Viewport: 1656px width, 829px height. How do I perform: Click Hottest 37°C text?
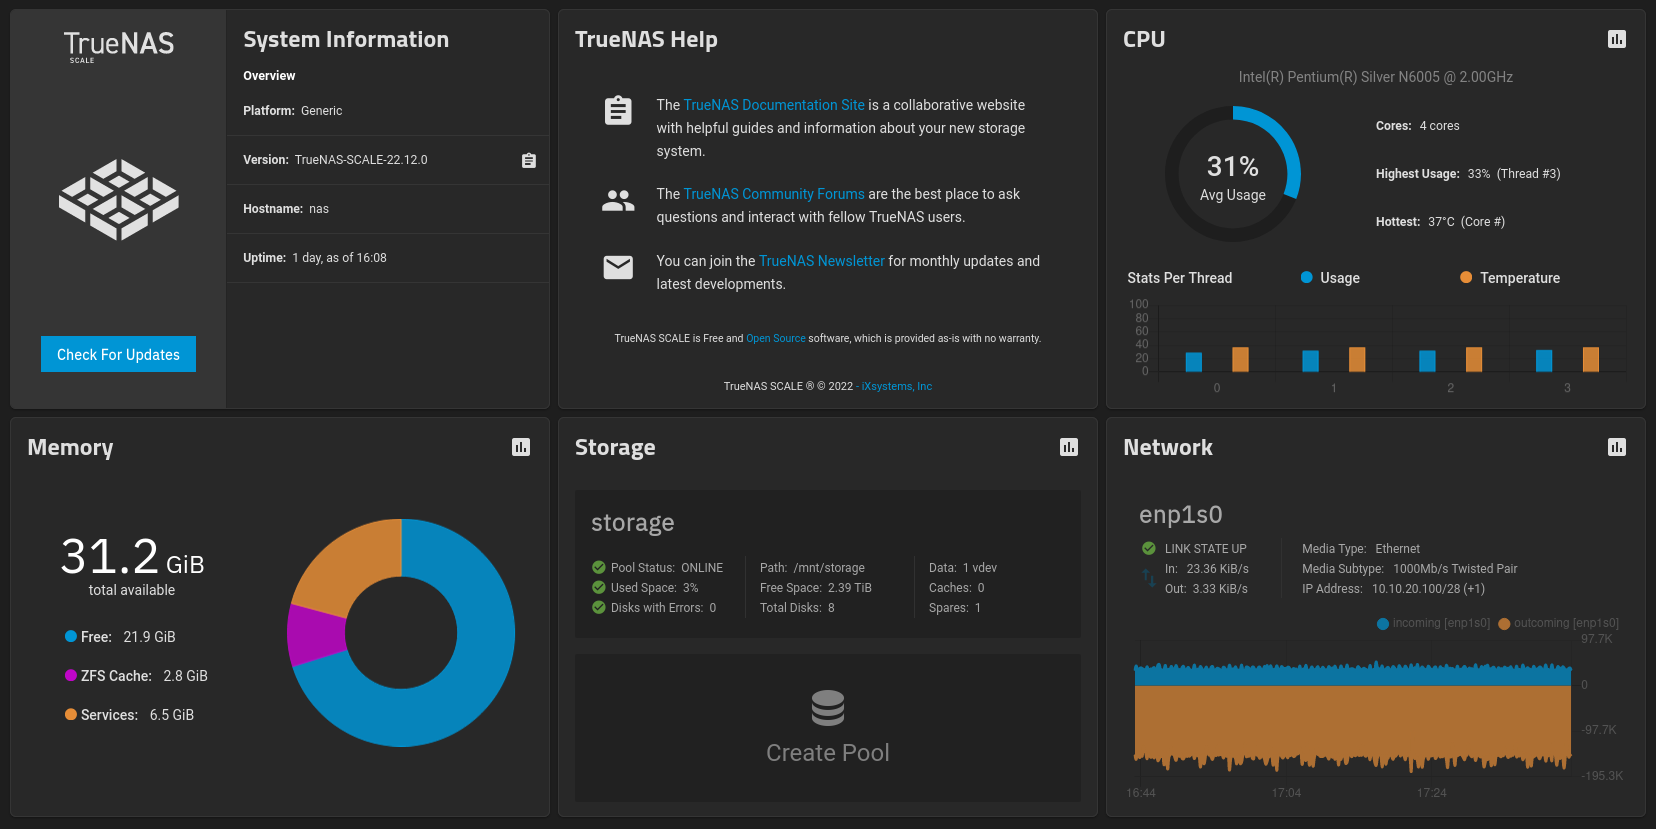(1440, 222)
